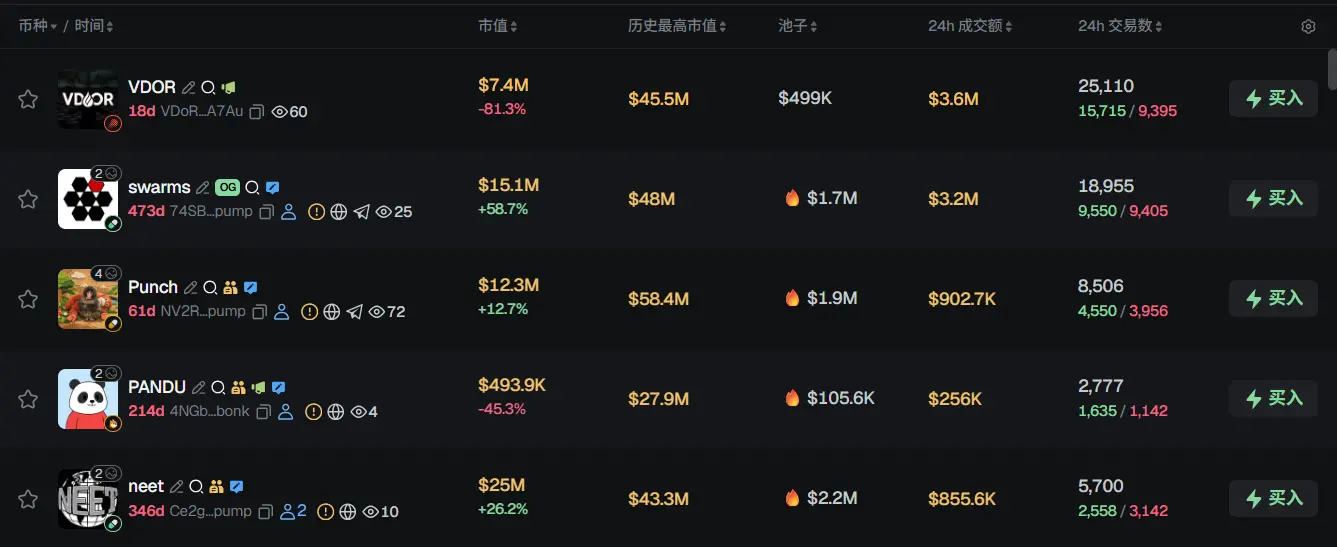Sort by 历史最高市值 column header
This screenshot has width=1337, height=547.
tap(677, 26)
